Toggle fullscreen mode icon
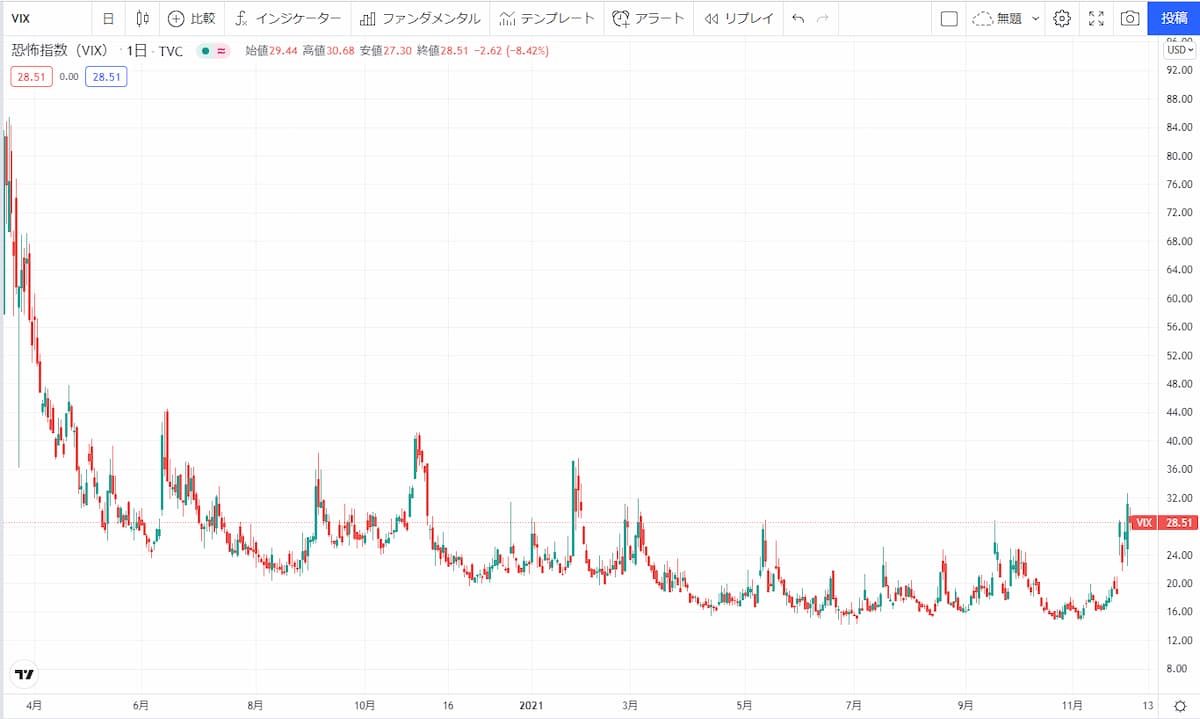 tap(1096, 18)
